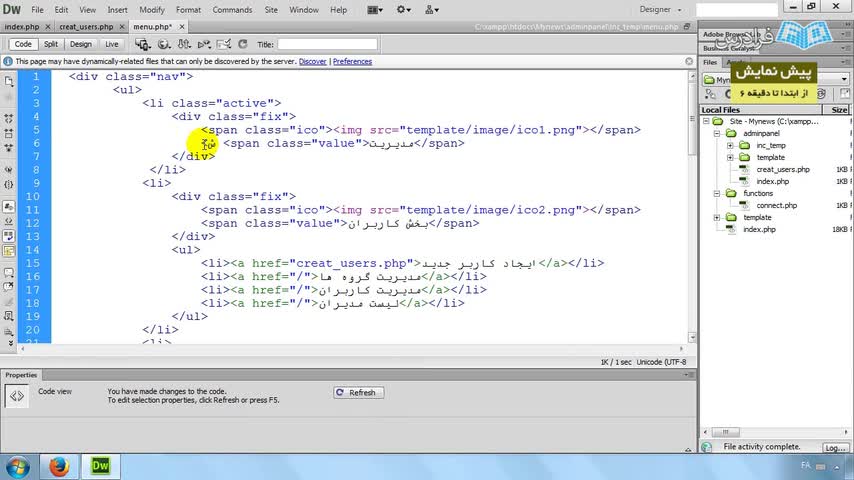Viewport: 854px width, 480px height.
Task: Click the Collapse Selection icon
Action: coord(9,133)
